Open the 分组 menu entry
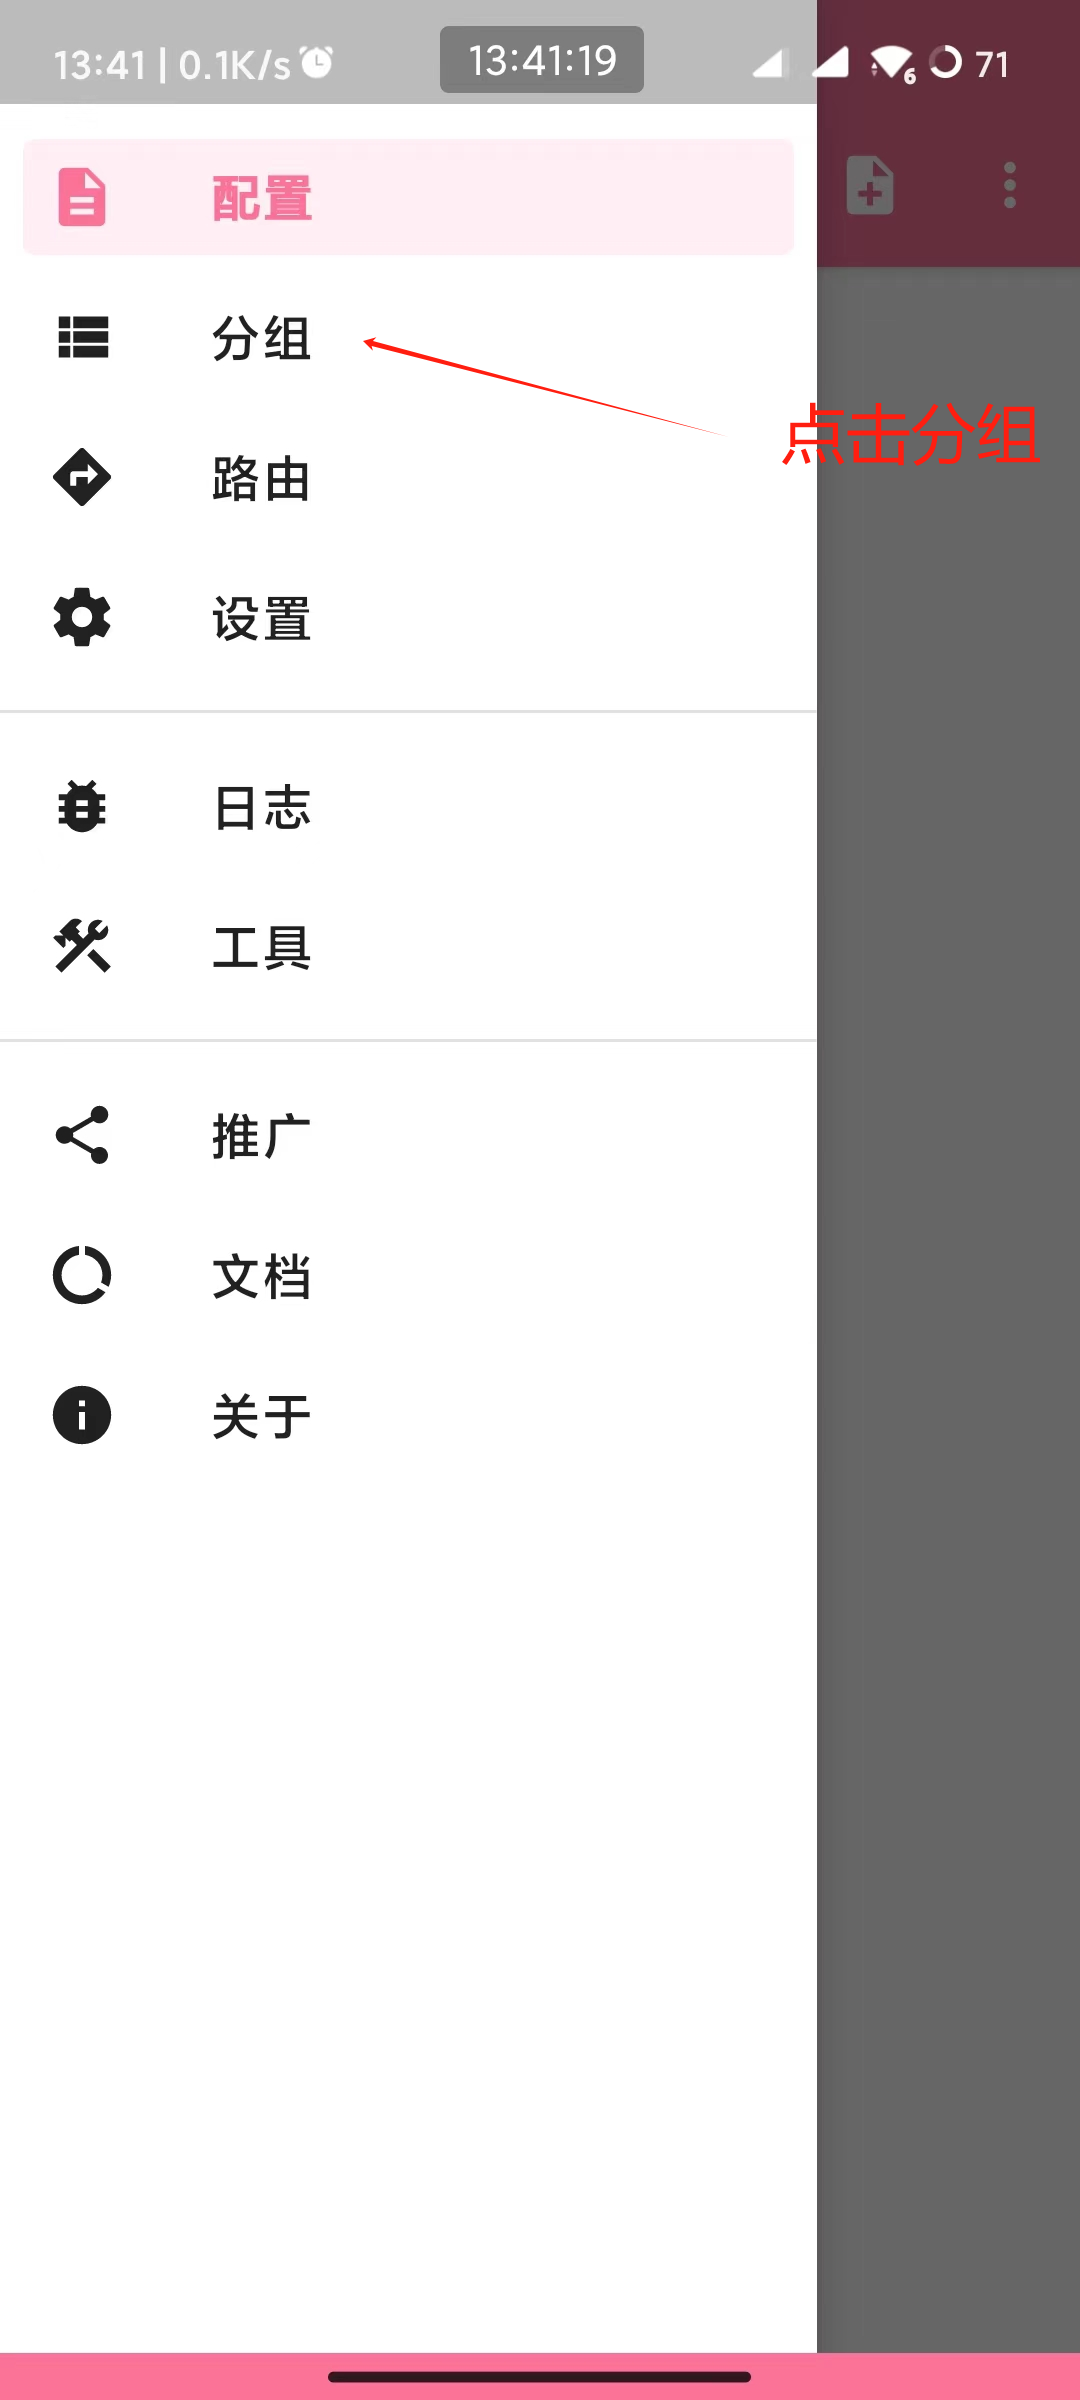Screen dimensions: 1080x2400 pyautogui.click(x=262, y=338)
